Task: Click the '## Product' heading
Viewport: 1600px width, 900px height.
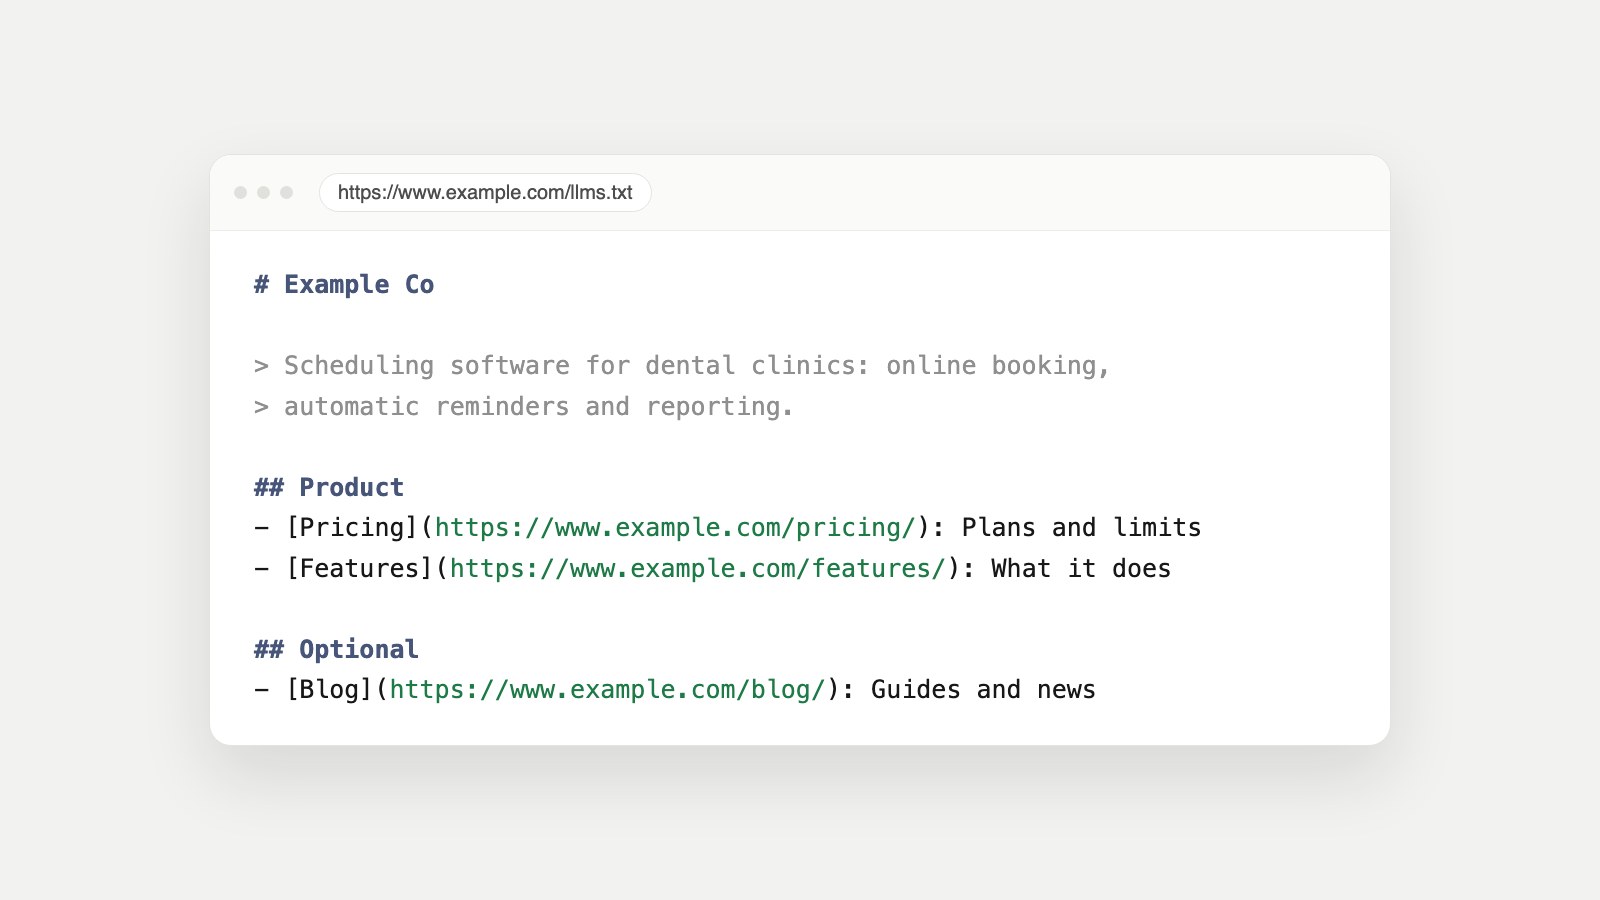Action: 329,487
